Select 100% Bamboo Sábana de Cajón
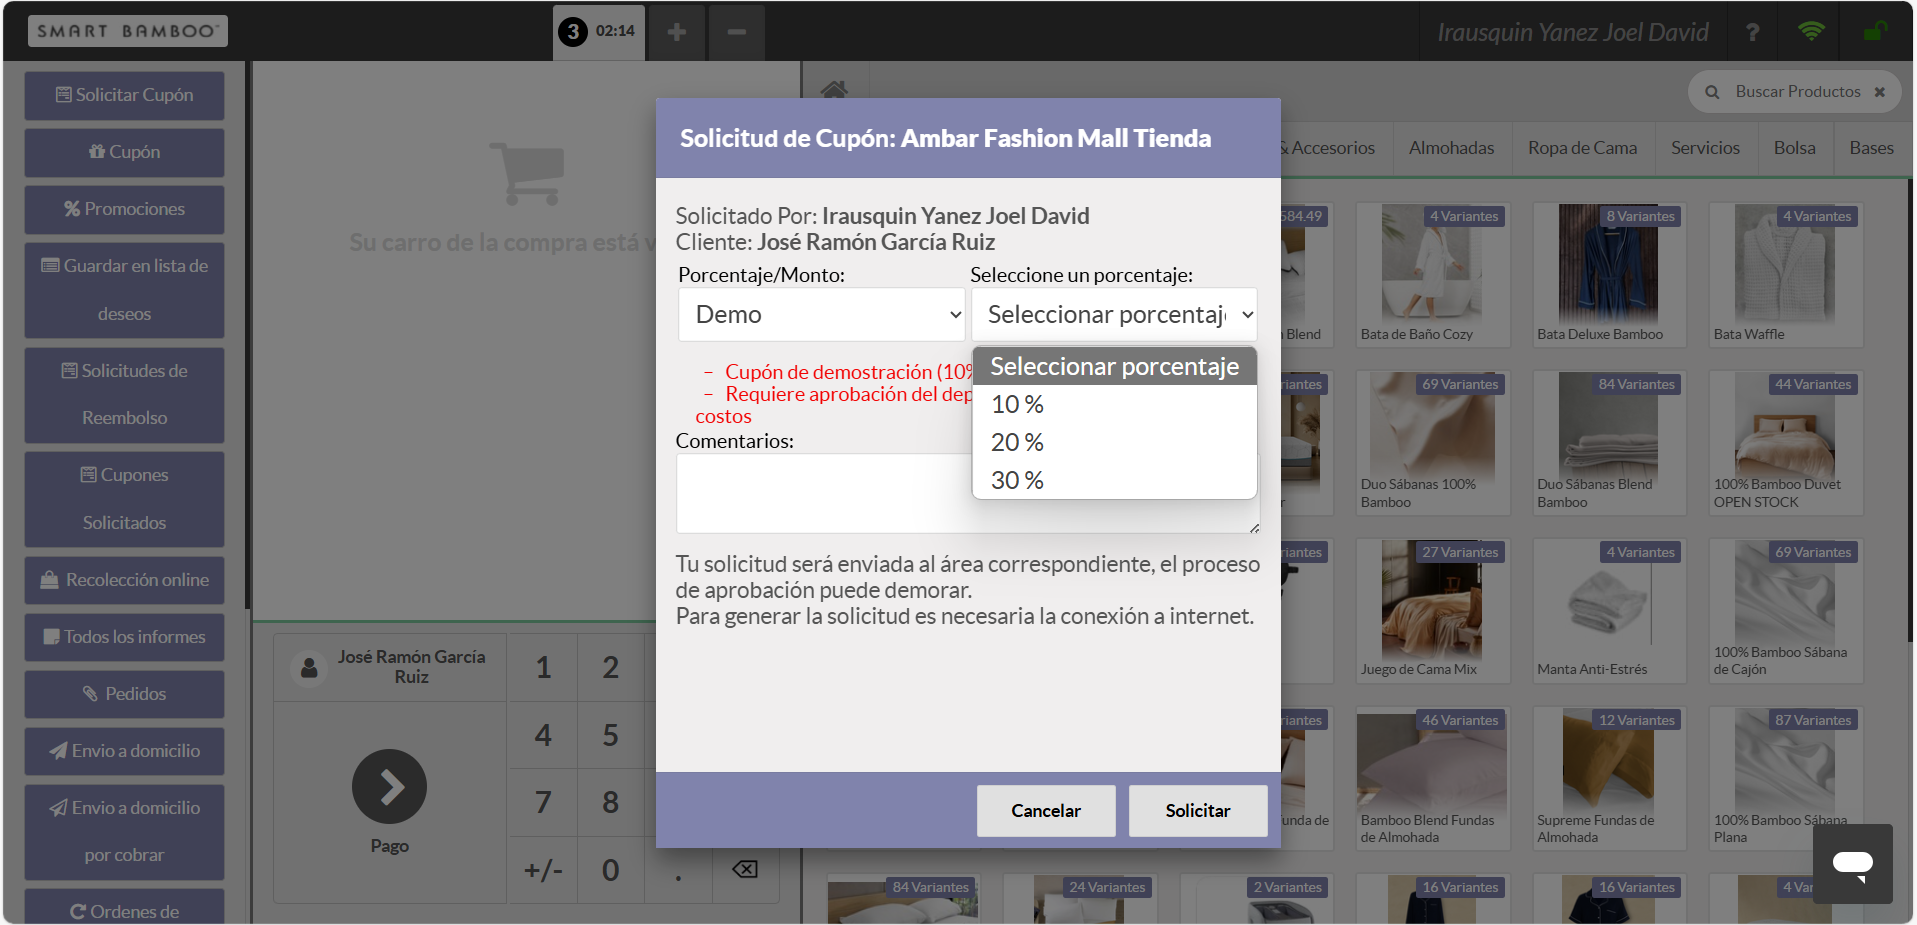1917x925 pixels. (1785, 611)
